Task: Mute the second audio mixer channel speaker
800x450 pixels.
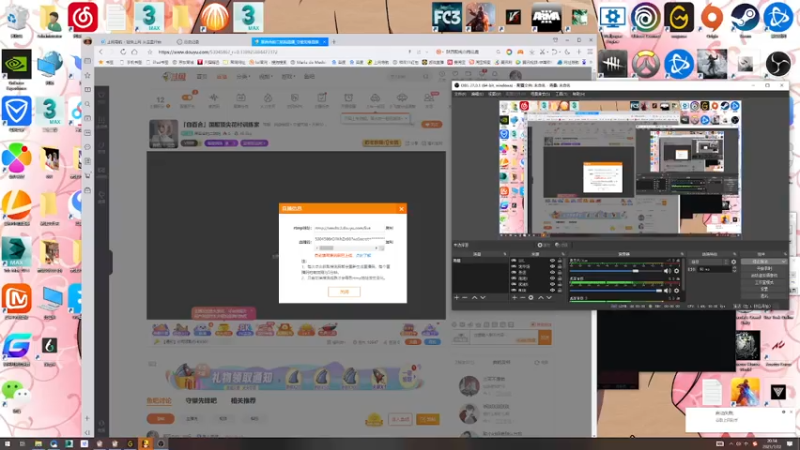Action: (667, 290)
